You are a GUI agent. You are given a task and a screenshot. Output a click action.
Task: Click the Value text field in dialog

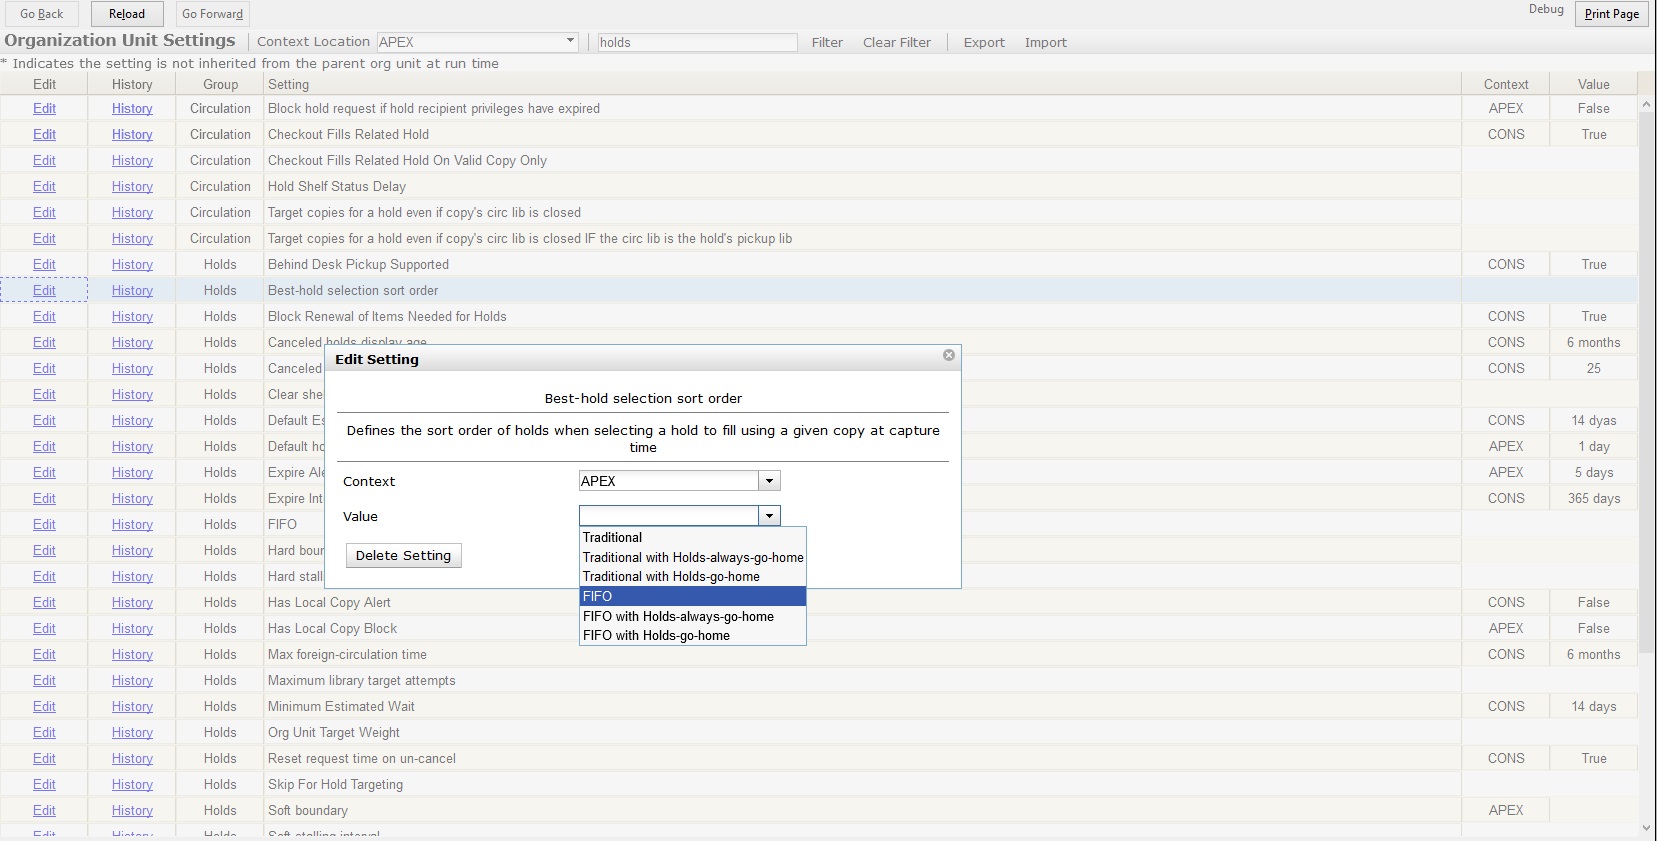click(669, 516)
